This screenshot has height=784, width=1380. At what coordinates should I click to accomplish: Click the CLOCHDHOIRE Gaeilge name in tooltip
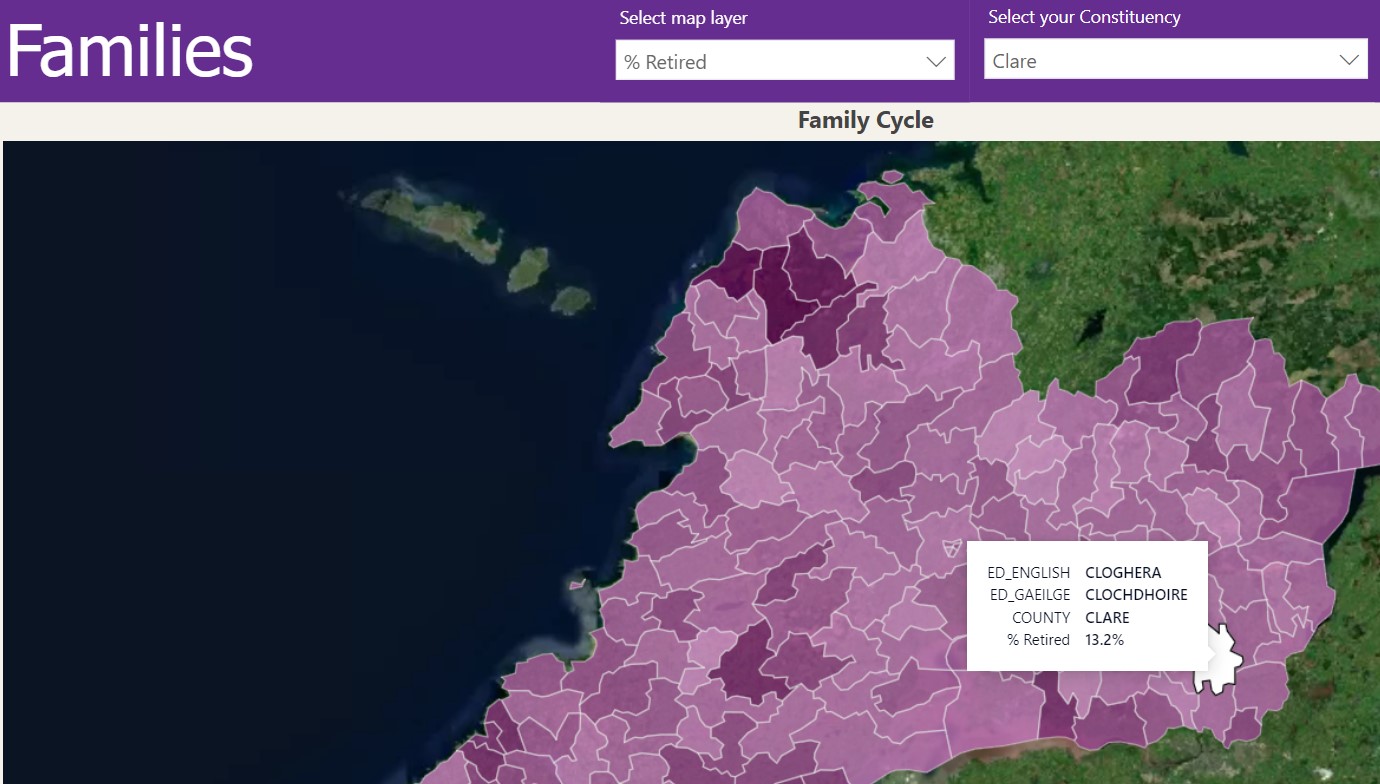point(1136,595)
